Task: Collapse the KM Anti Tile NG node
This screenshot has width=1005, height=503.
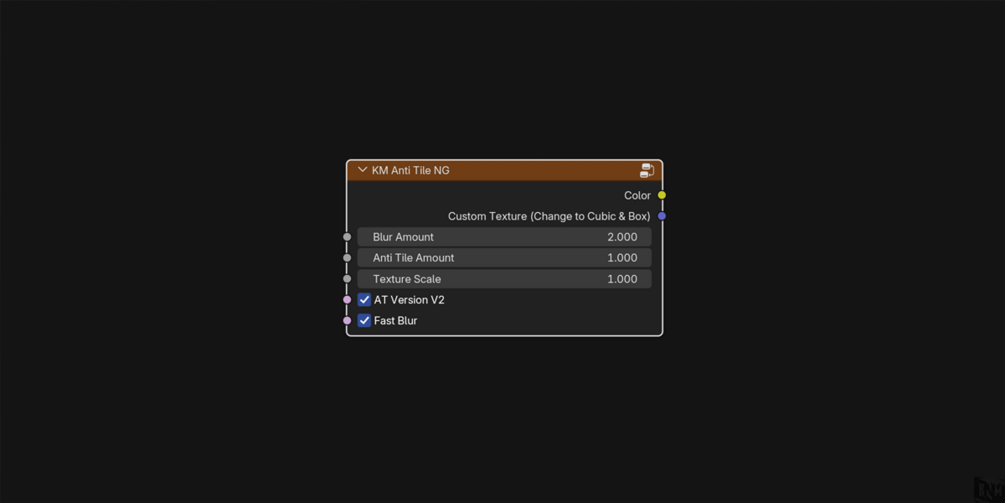Action: tap(362, 170)
